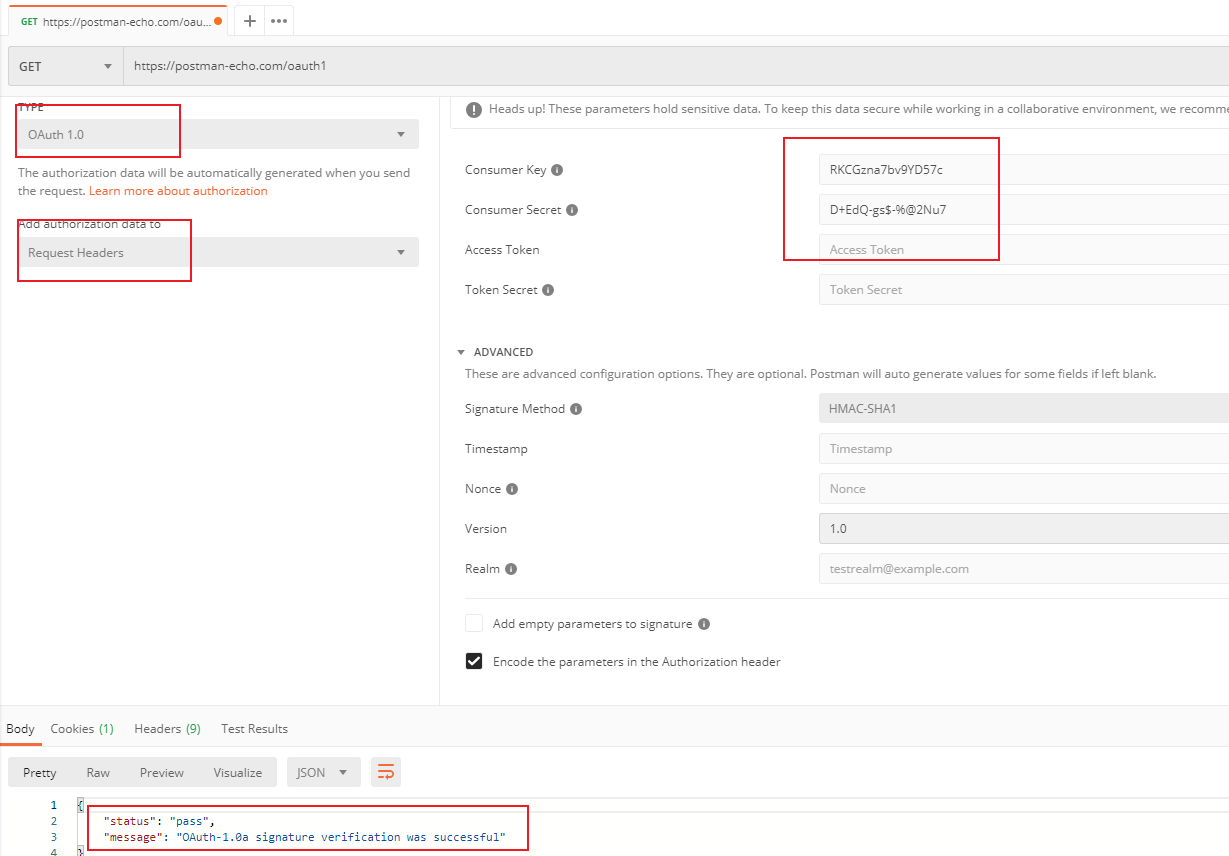Click the request URL field
Image resolution: width=1229 pixels, height=856 pixels.
[x=676, y=66]
